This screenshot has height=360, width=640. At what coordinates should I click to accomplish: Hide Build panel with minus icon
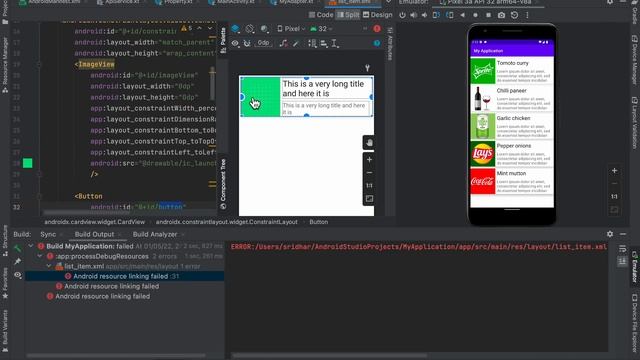[x=623, y=234]
